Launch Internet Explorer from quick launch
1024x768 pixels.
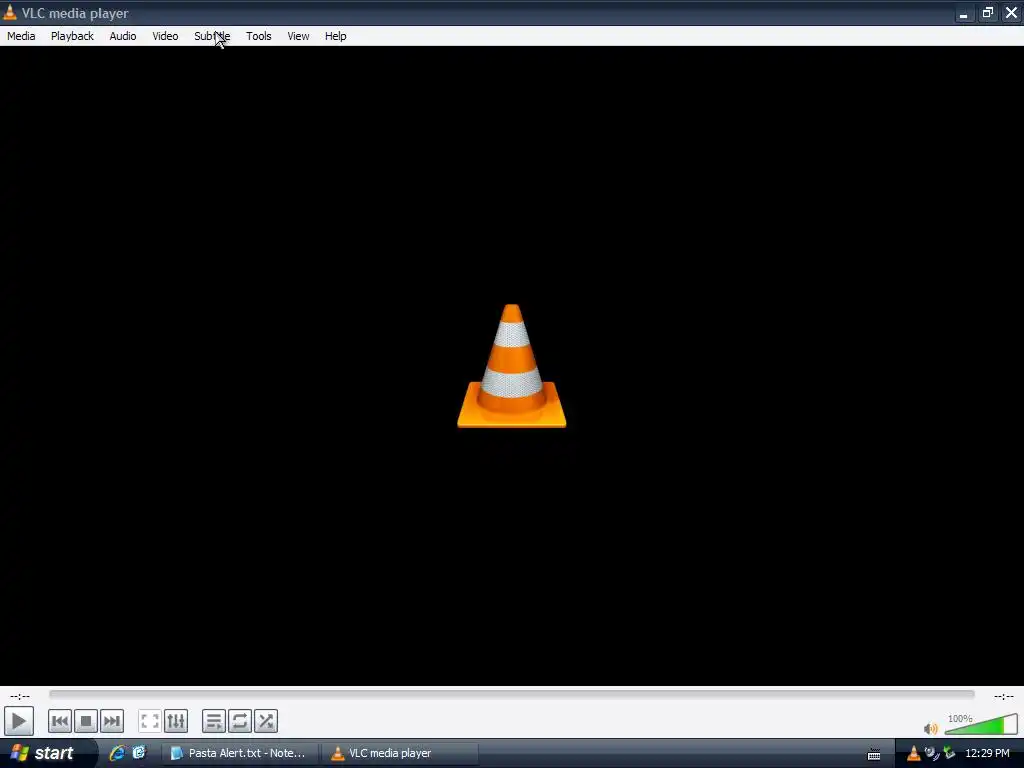(x=118, y=753)
